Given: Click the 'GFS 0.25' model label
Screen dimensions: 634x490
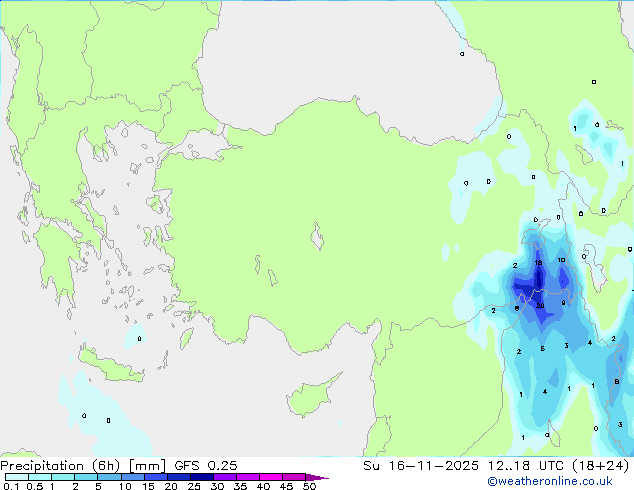Looking at the screenshot, I should pos(206,466).
